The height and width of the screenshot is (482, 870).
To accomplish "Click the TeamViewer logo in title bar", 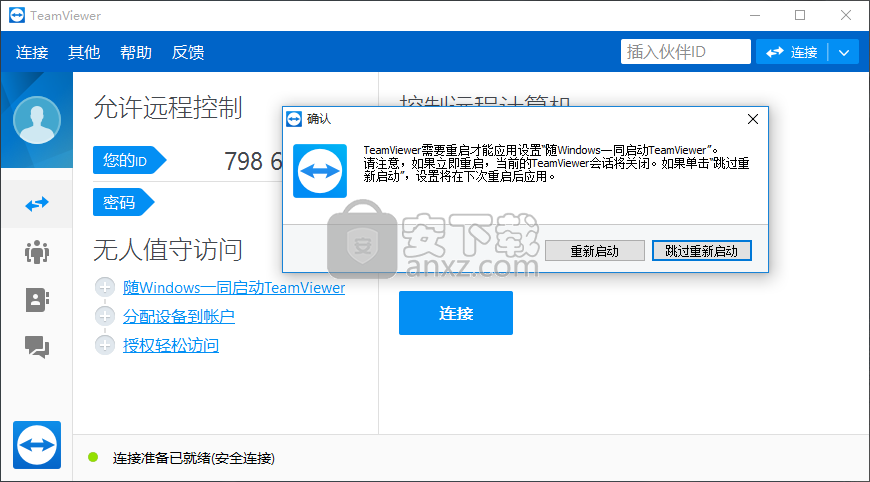I will click(17, 16).
